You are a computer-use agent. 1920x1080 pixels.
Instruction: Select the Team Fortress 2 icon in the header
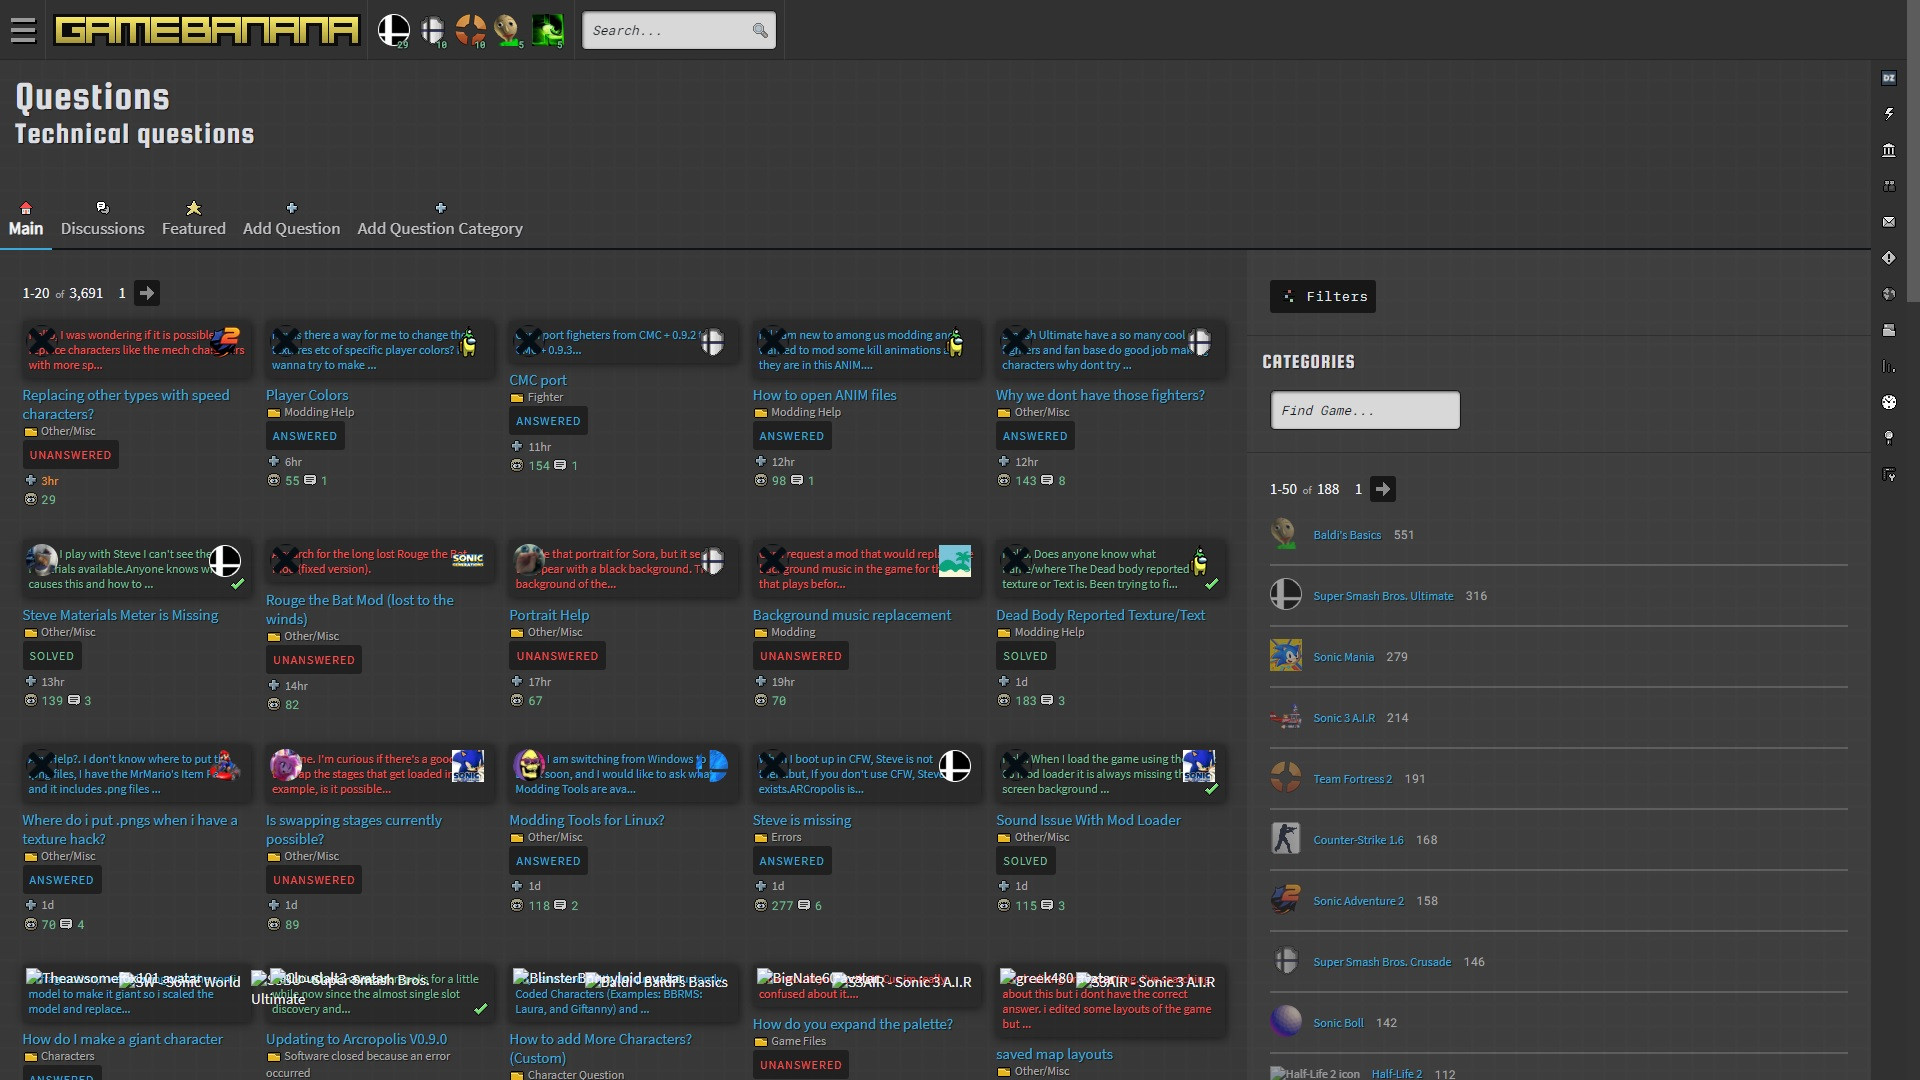[x=472, y=30]
